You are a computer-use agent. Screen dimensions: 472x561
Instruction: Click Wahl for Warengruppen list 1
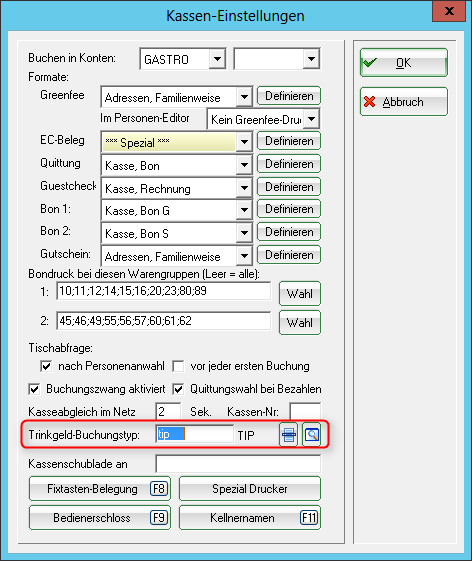[x=300, y=294]
